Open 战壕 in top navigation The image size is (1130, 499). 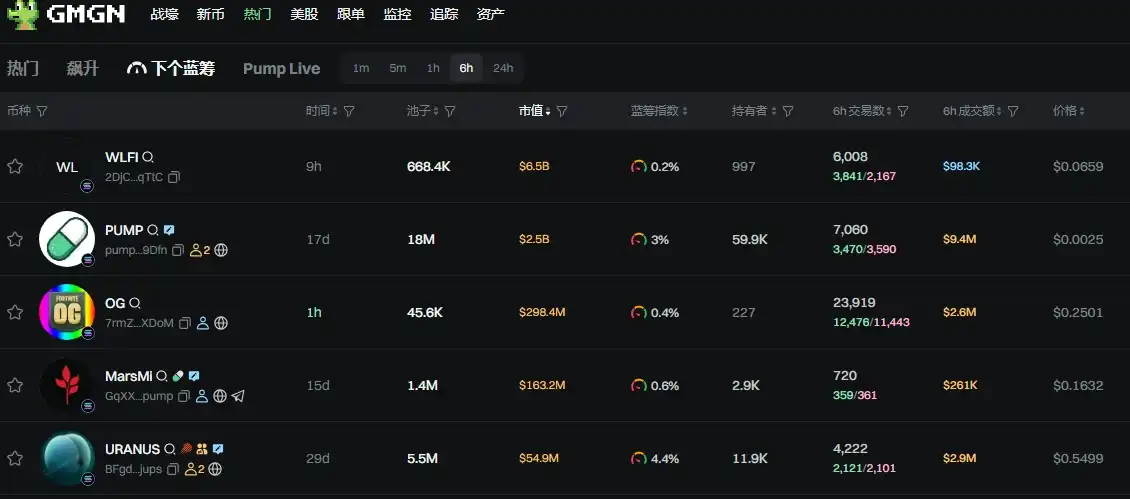(x=164, y=14)
